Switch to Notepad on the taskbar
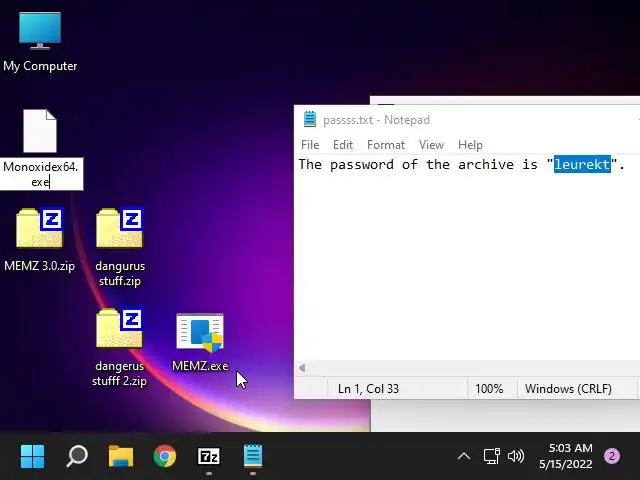The height and width of the screenshot is (480, 640). click(x=253, y=456)
